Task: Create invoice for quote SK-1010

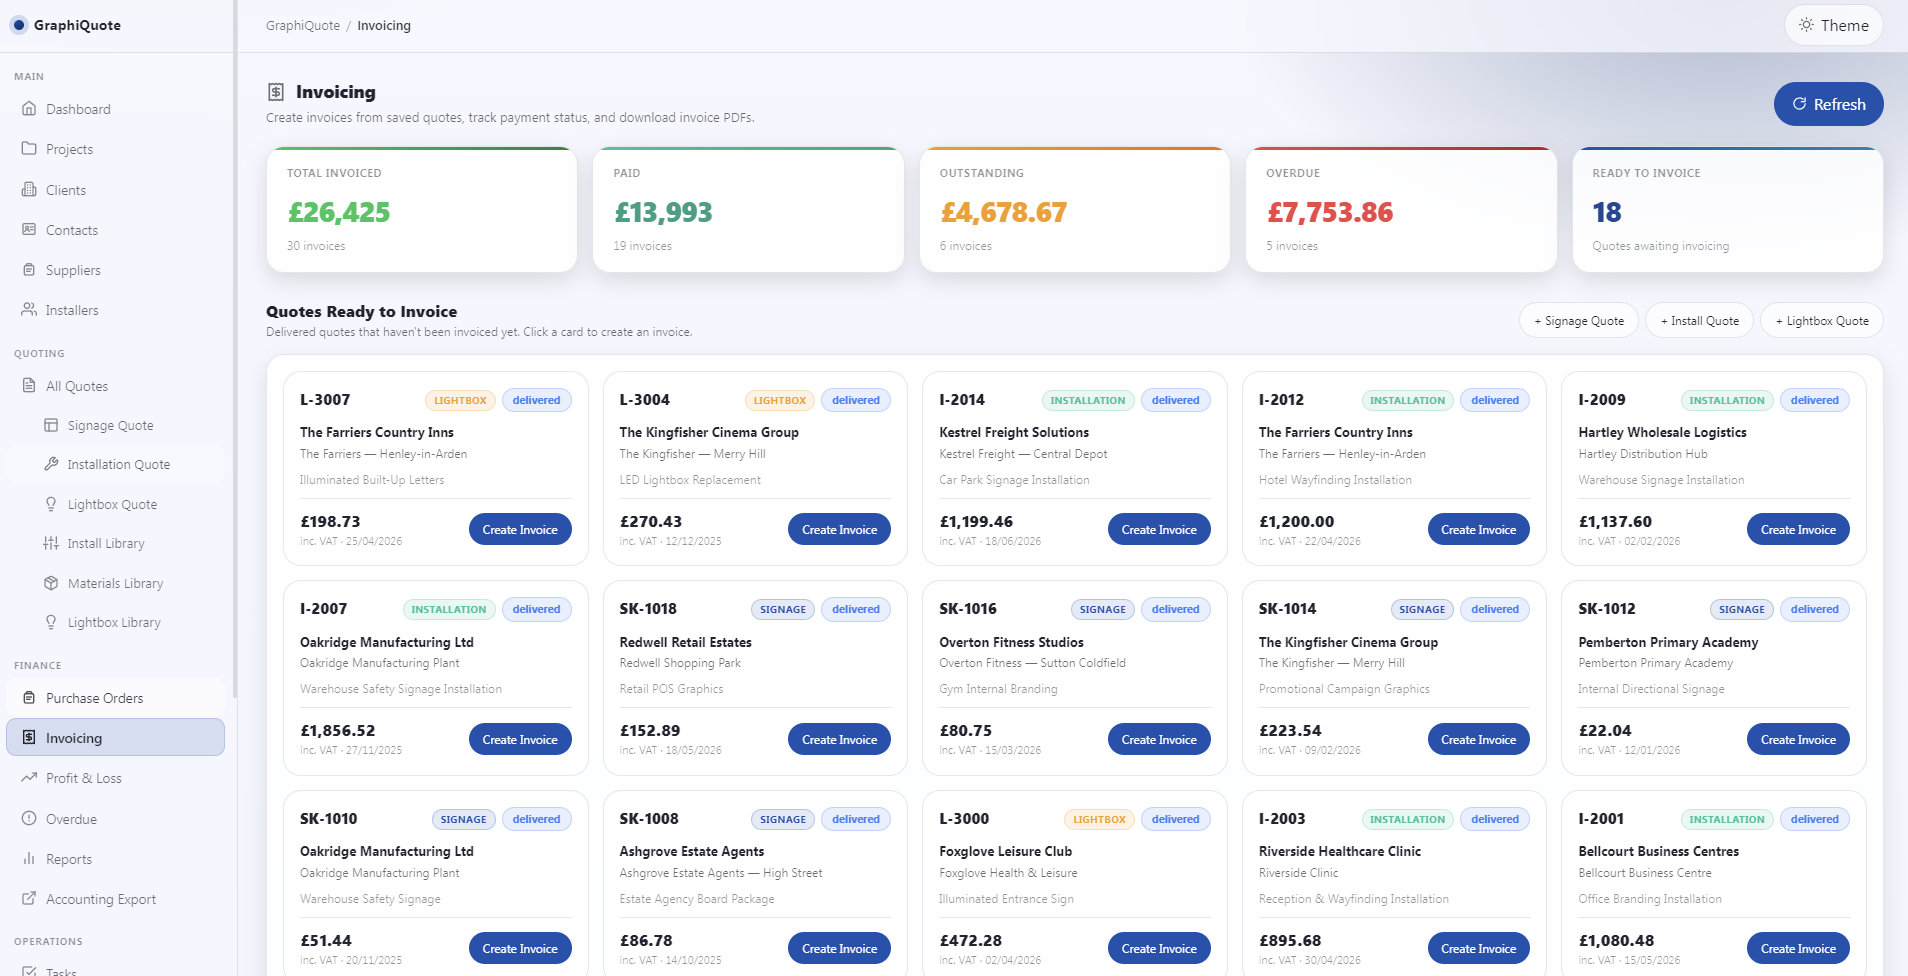Action: pos(520,948)
